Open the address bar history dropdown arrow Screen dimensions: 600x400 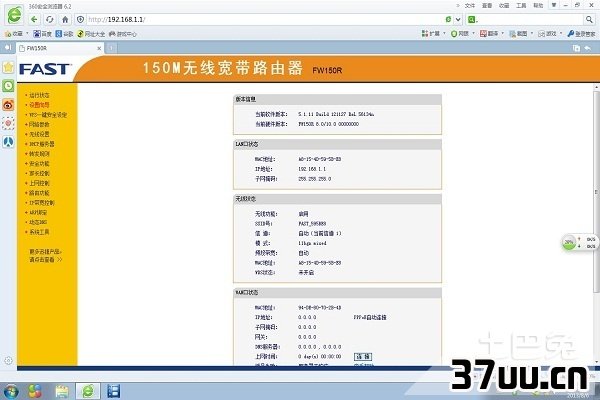(x=458, y=19)
